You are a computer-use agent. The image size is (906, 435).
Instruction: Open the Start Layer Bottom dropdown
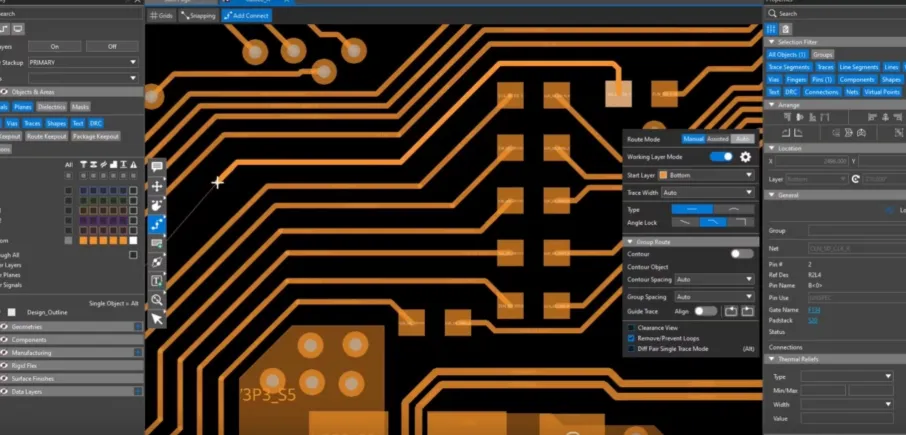coord(706,175)
